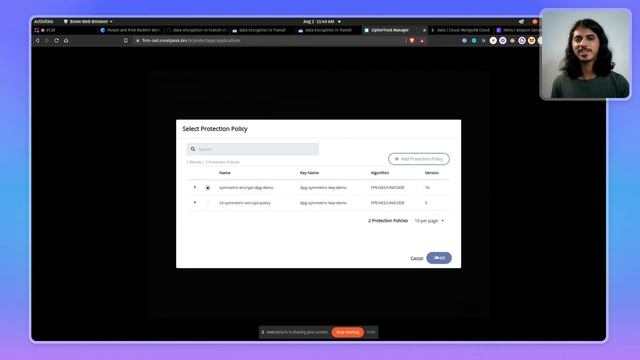640x360 pixels.
Task: Click the Brave Rewards triangle icon
Action: point(422,40)
